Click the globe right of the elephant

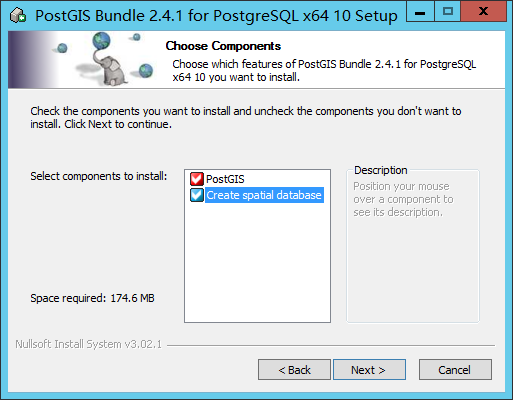[x=146, y=71]
